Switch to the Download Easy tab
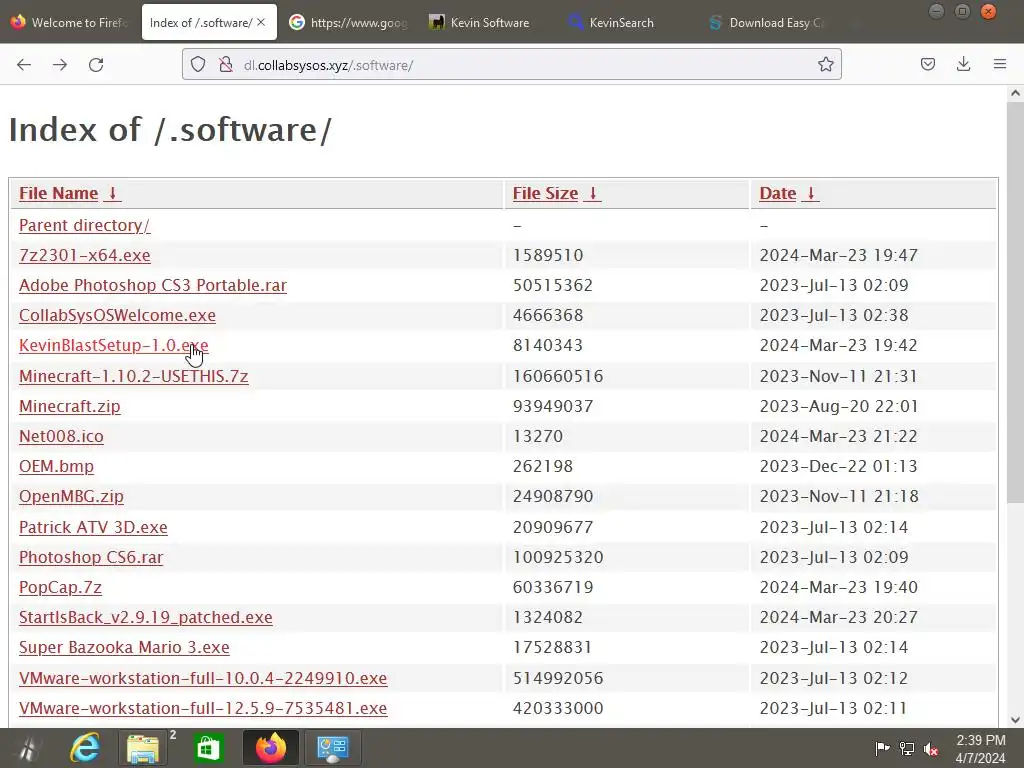1024x768 pixels. pyautogui.click(x=768, y=22)
